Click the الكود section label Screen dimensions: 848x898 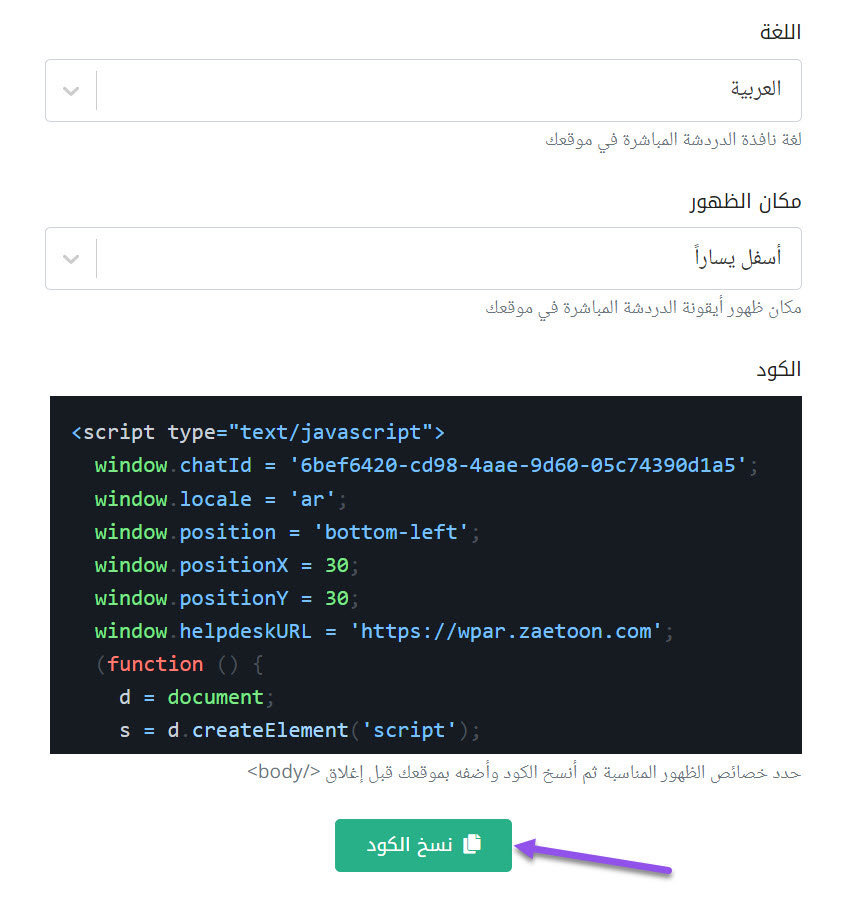(x=780, y=369)
